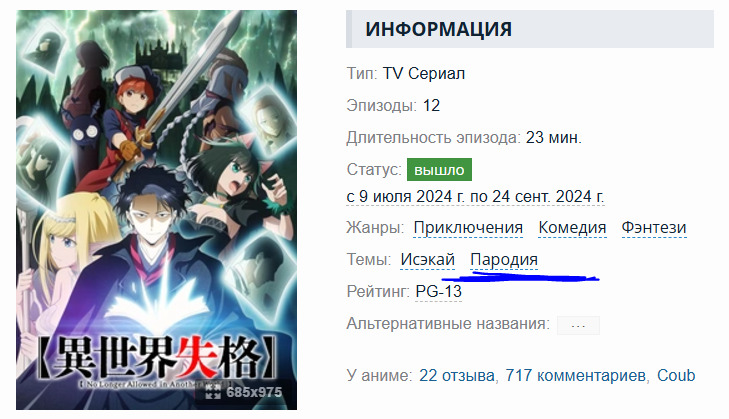Open the Фэнтези genre link
Viewport: 729px width, 419px height.
coord(654,228)
